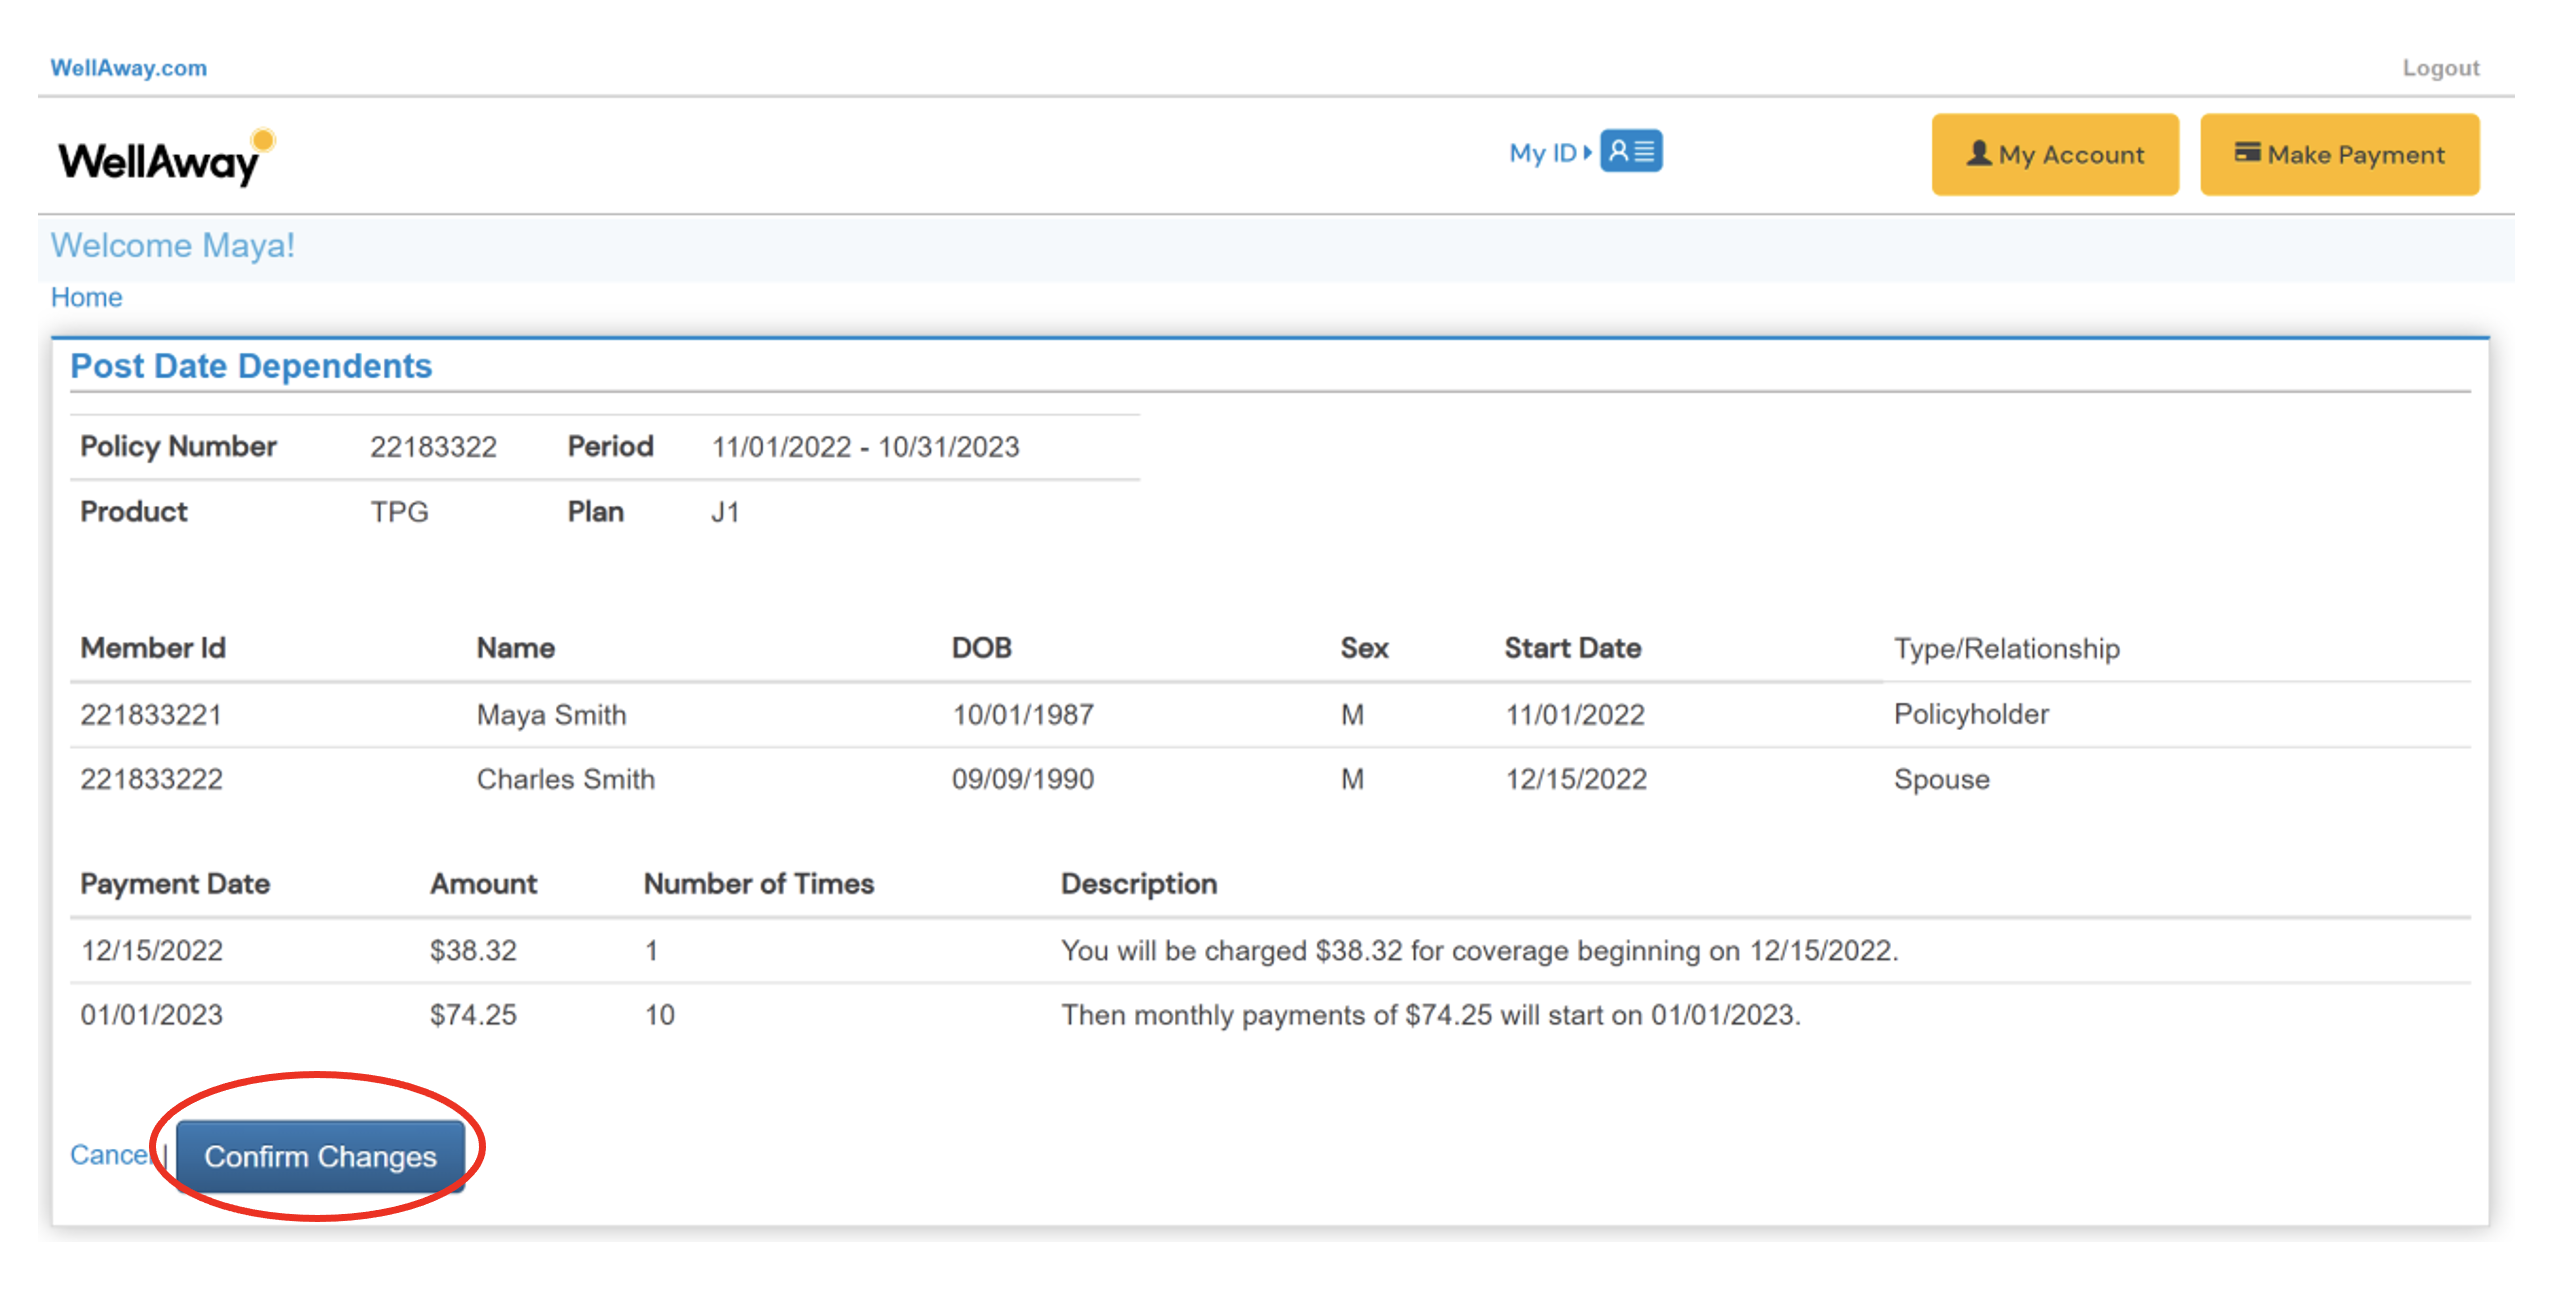Select policy number 22183322

433,447
